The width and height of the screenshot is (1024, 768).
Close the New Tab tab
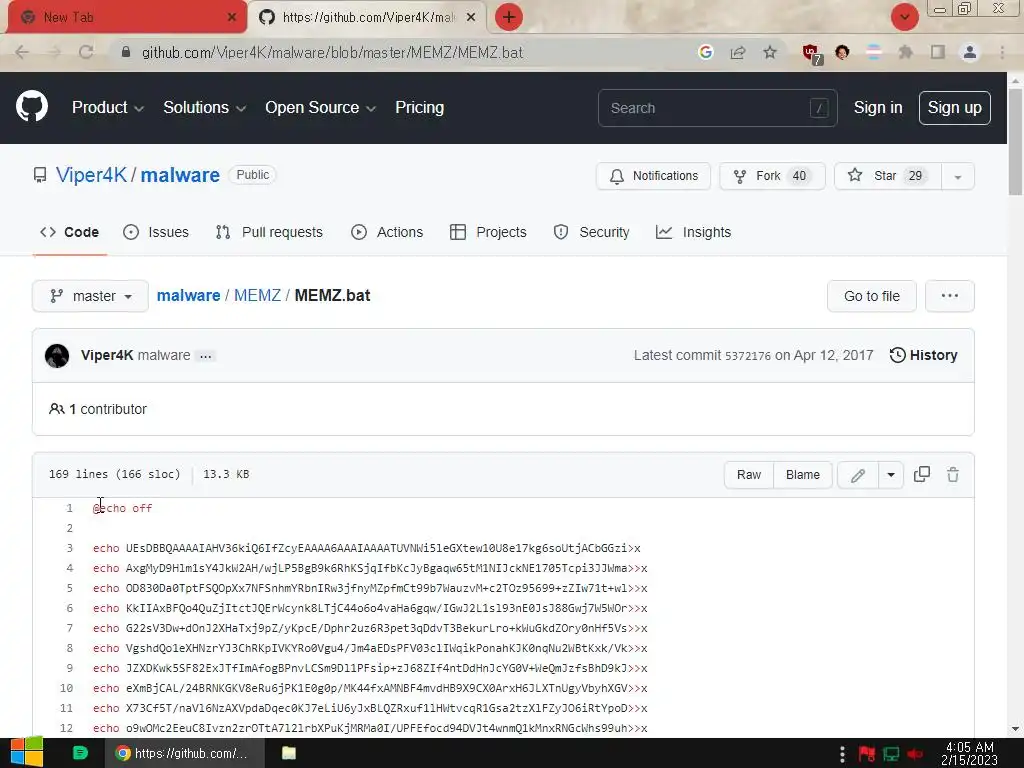pyautogui.click(x=232, y=17)
